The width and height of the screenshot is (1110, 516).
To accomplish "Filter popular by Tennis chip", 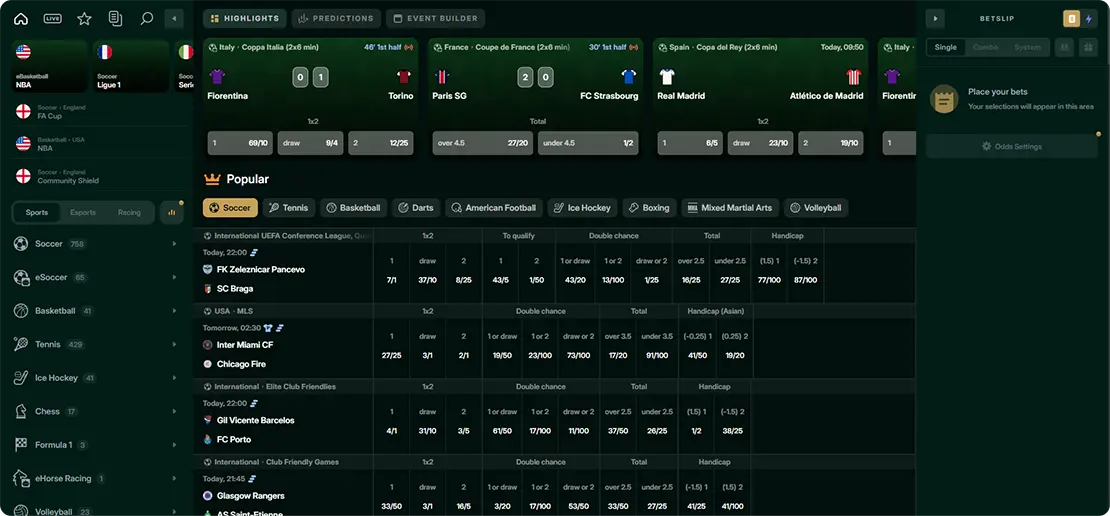I will pos(289,208).
